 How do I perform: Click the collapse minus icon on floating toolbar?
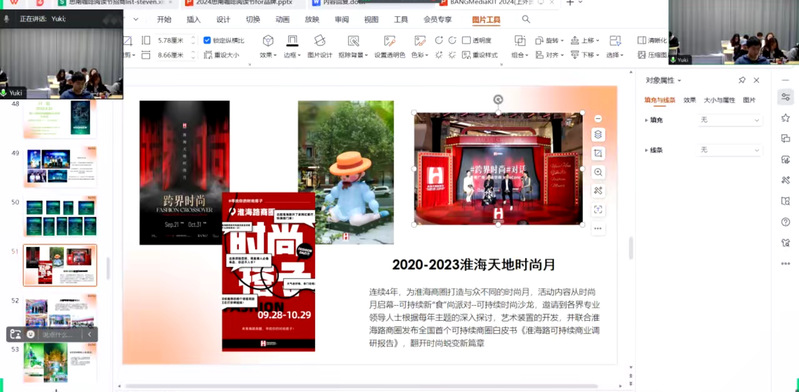598,118
